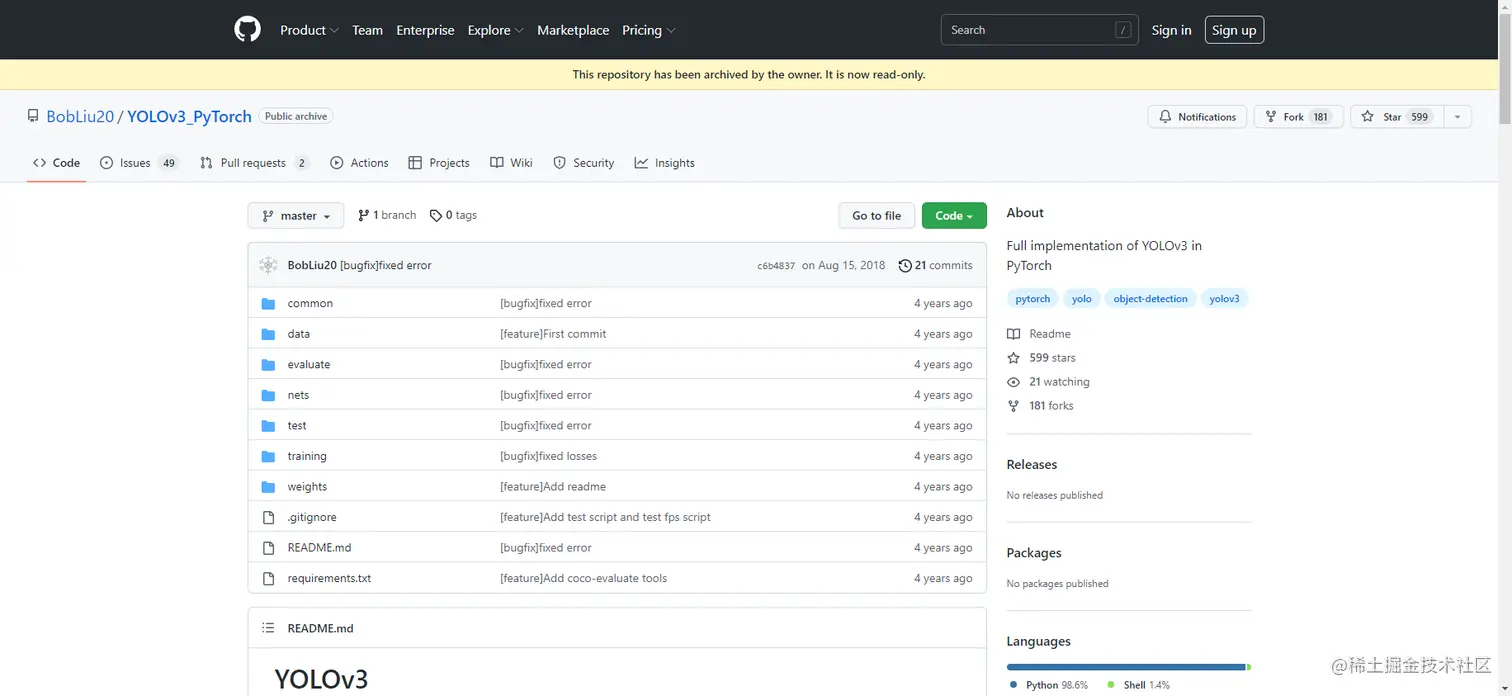Open the Product menu in header
The image size is (1512, 696).
pyautogui.click(x=309, y=30)
